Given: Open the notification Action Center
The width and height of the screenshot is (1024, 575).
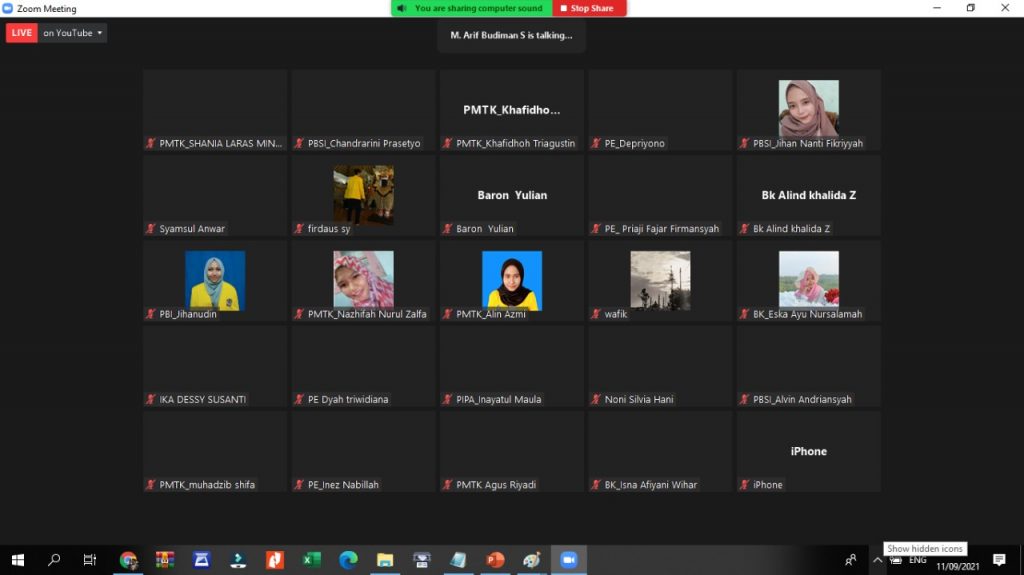Looking at the screenshot, I should coord(999,560).
